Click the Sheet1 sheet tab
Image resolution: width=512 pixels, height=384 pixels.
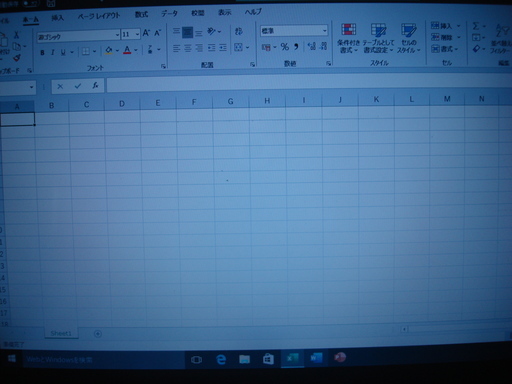[61, 333]
